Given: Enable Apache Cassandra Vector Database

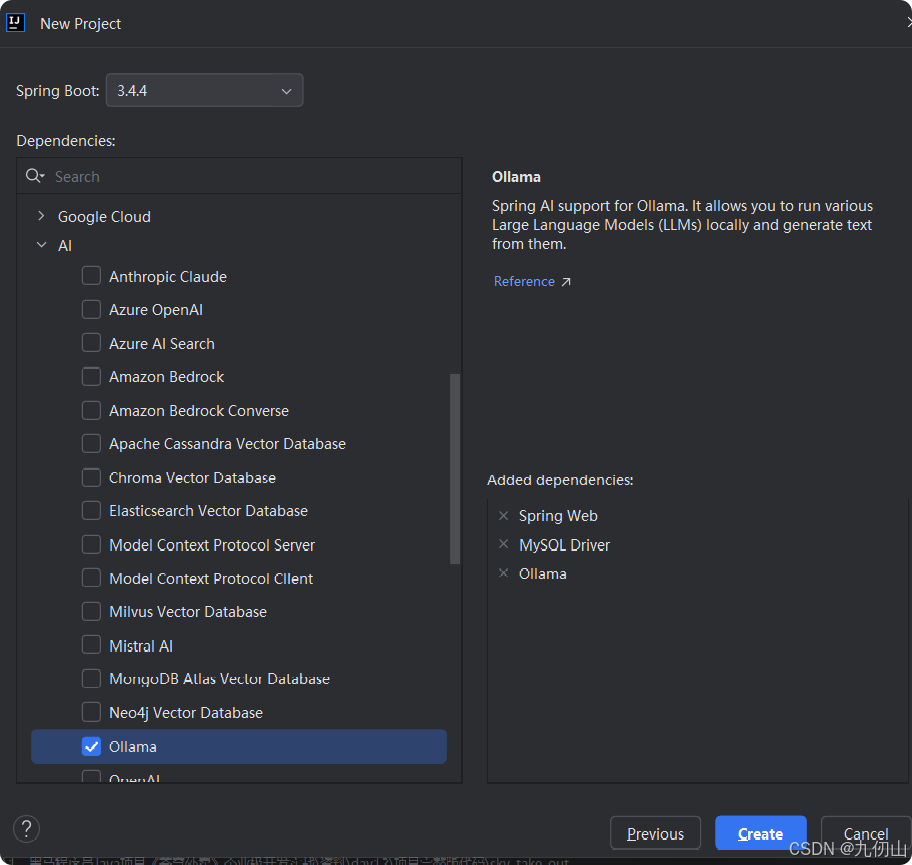Looking at the screenshot, I should (91, 443).
